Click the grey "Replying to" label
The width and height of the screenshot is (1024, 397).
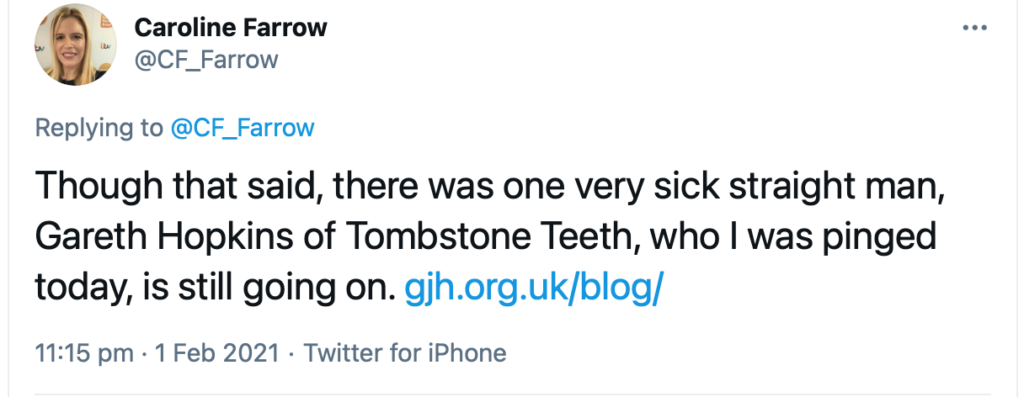pyautogui.click(x=99, y=128)
